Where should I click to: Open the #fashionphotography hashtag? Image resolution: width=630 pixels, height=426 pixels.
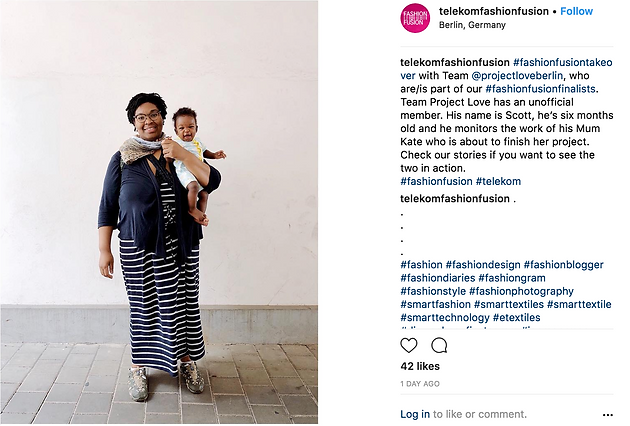[x=521, y=291]
